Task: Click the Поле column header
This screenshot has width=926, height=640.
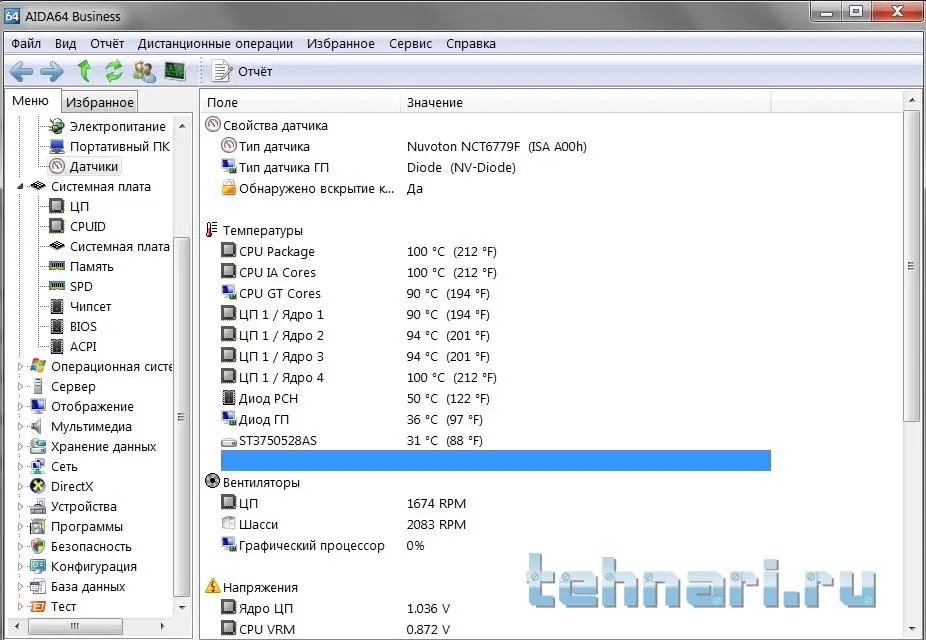Action: [301, 102]
